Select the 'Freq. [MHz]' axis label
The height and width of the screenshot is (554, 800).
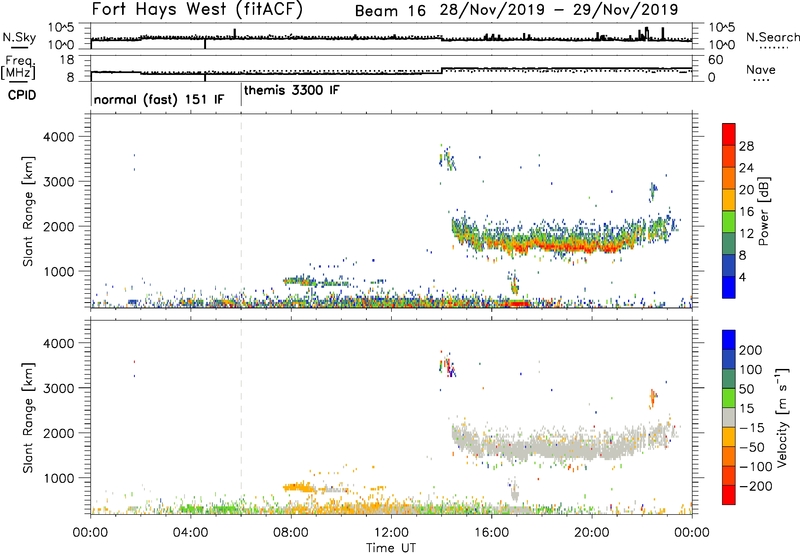18,68
